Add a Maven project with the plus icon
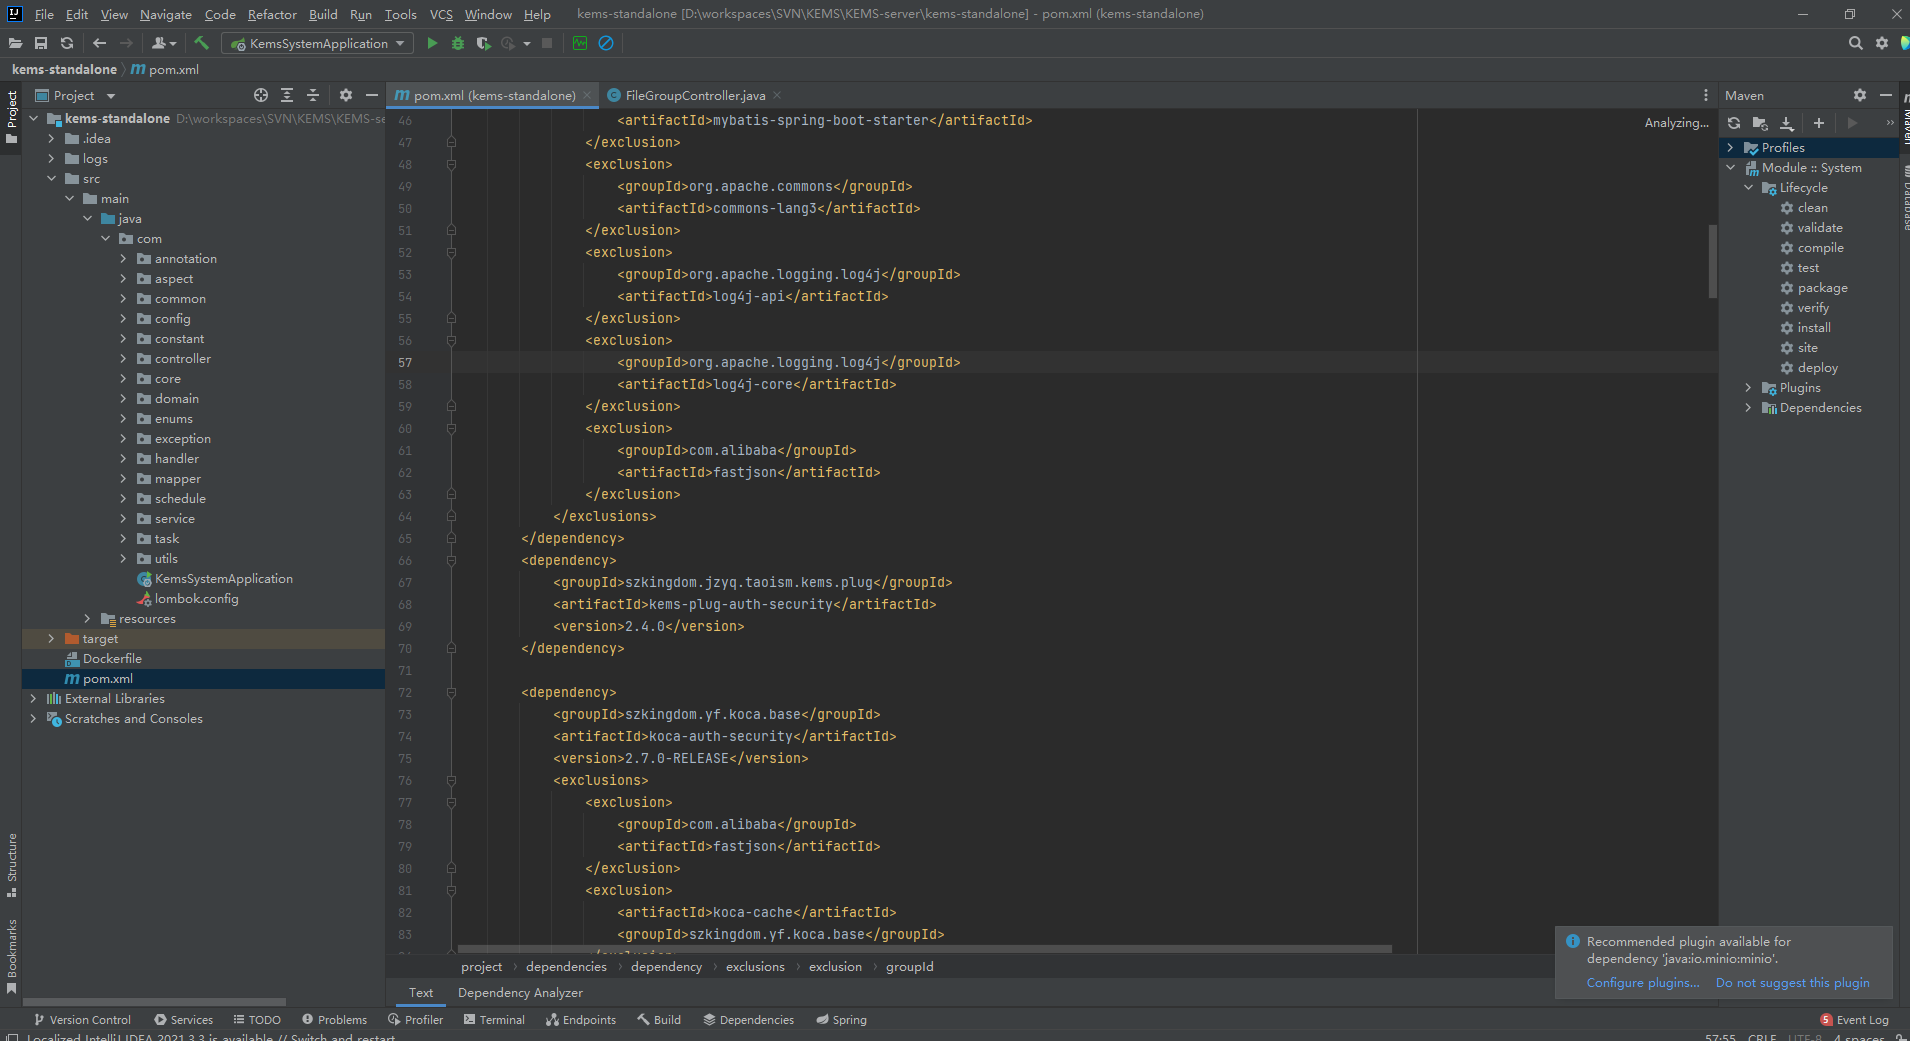This screenshot has height=1041, width=1910. (x=1819, y=123)
